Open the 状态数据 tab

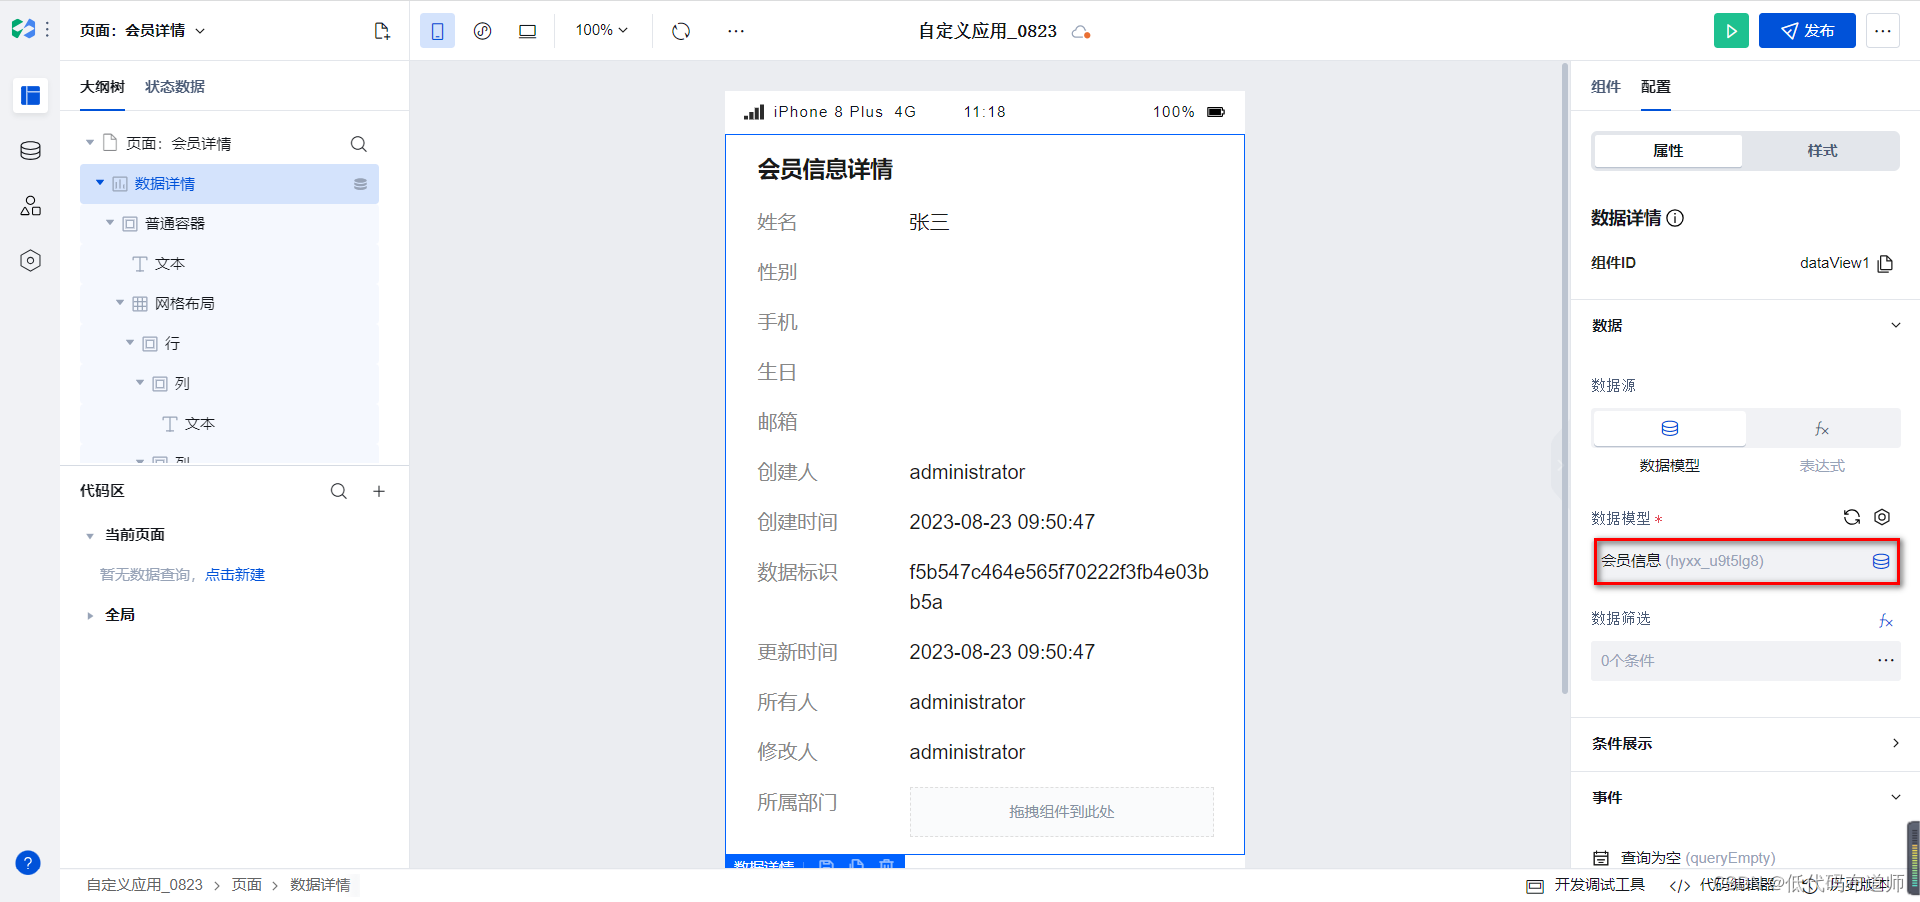pyautogui.click(x=175, y=87)
